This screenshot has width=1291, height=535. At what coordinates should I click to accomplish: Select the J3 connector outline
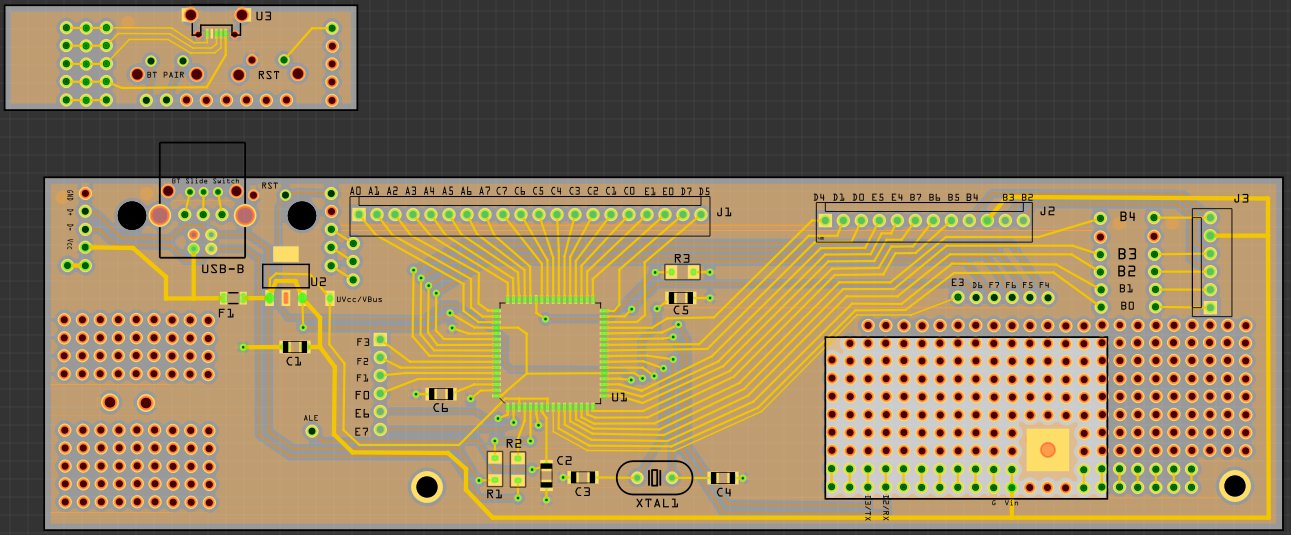(1209, 262)
